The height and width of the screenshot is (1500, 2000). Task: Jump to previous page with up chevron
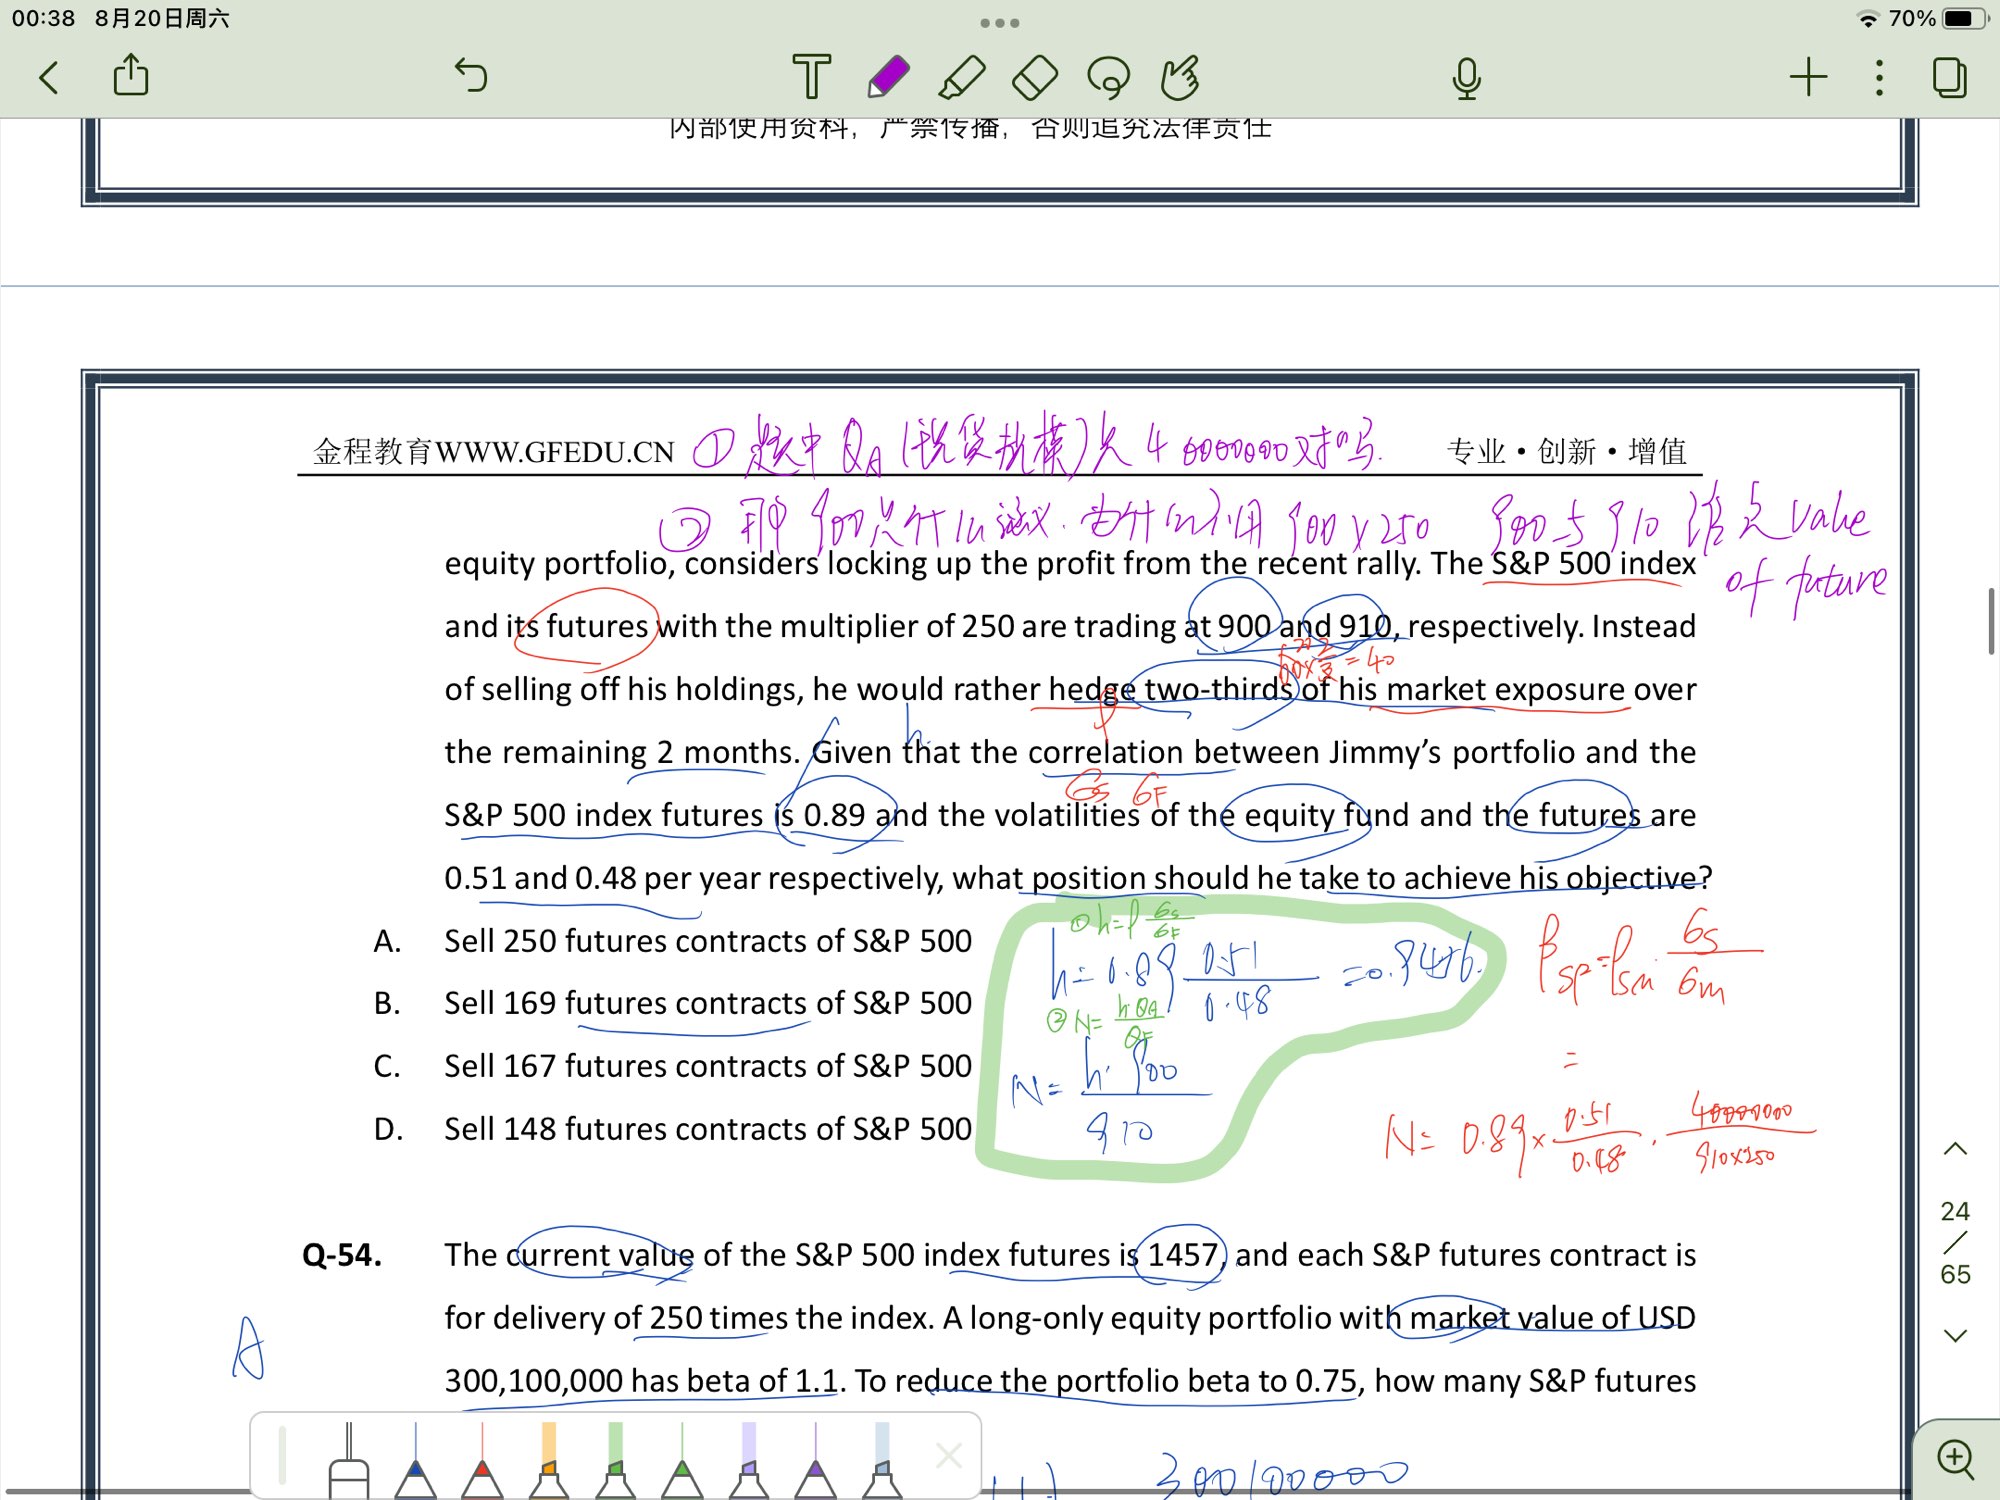(1955, 1149)
